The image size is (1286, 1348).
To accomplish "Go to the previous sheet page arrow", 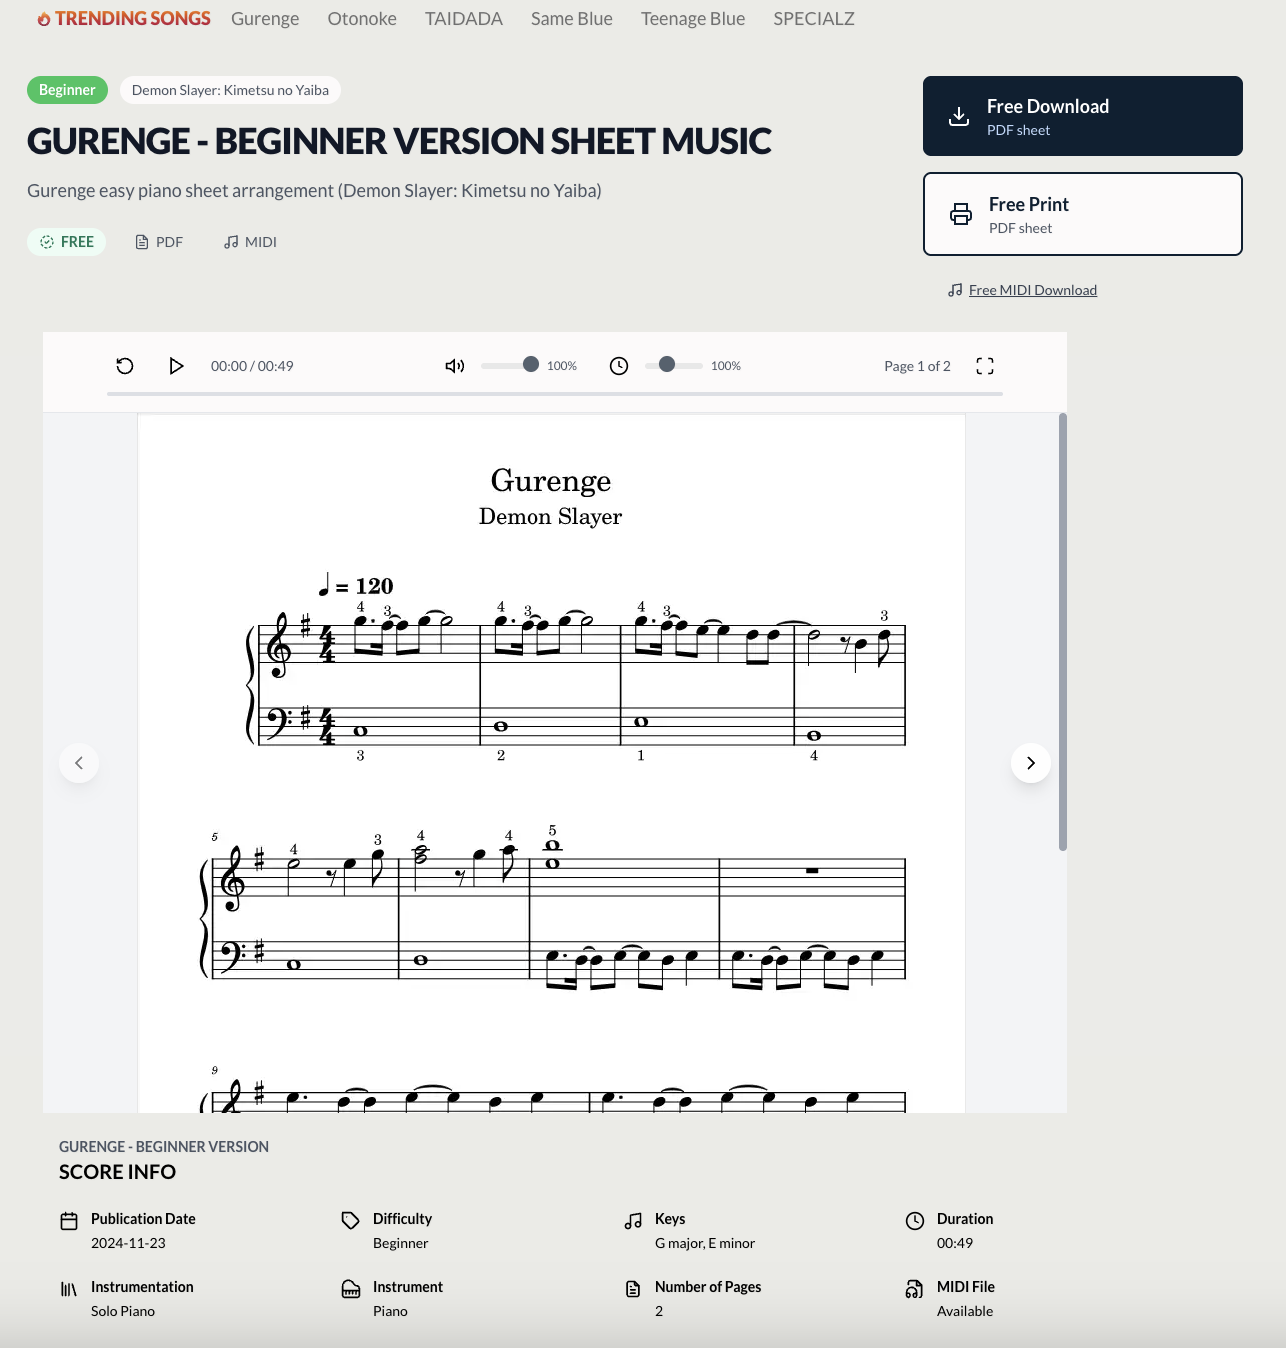I will 79,763.
